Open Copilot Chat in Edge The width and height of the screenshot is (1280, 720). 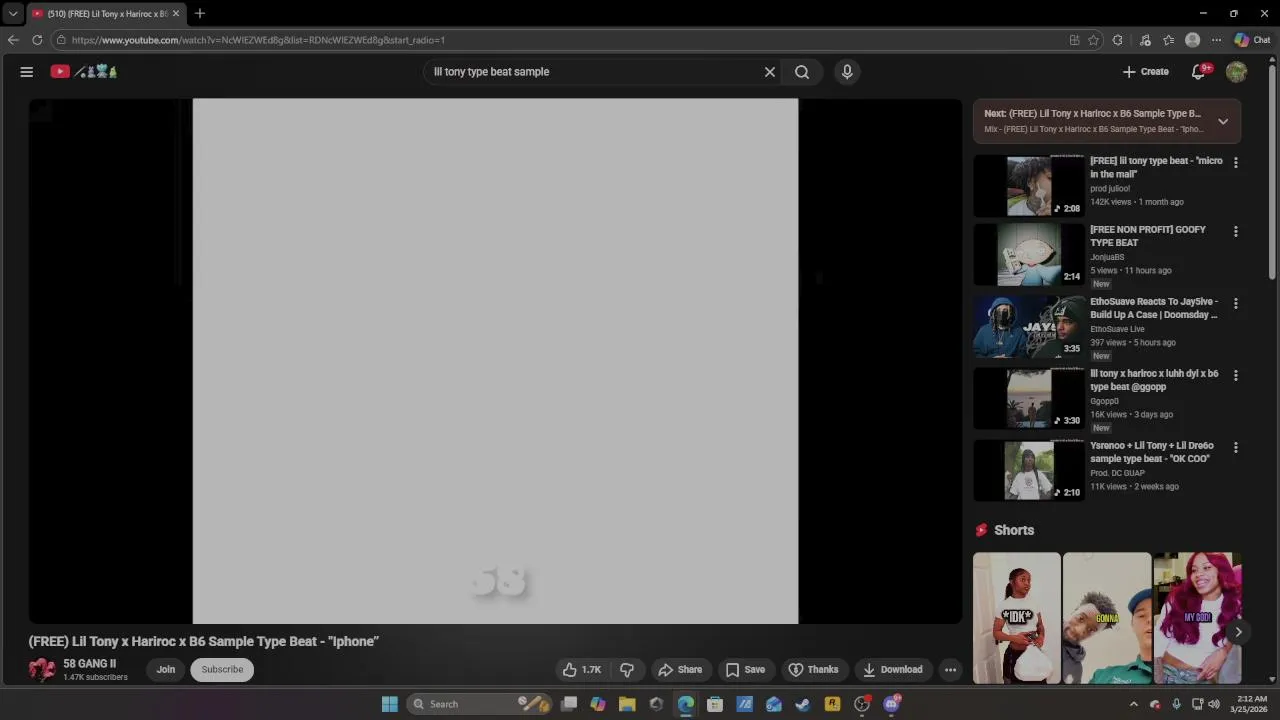[x=1252, y=40]
